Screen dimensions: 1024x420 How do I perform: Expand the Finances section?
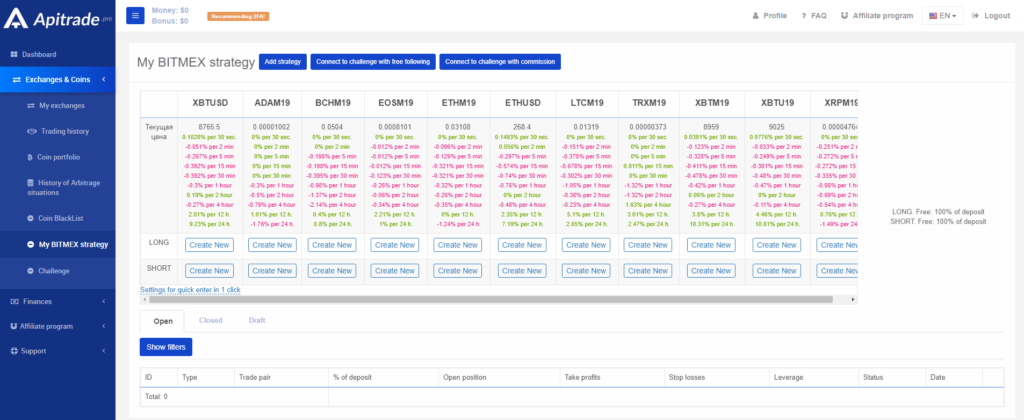coord(57,301)
